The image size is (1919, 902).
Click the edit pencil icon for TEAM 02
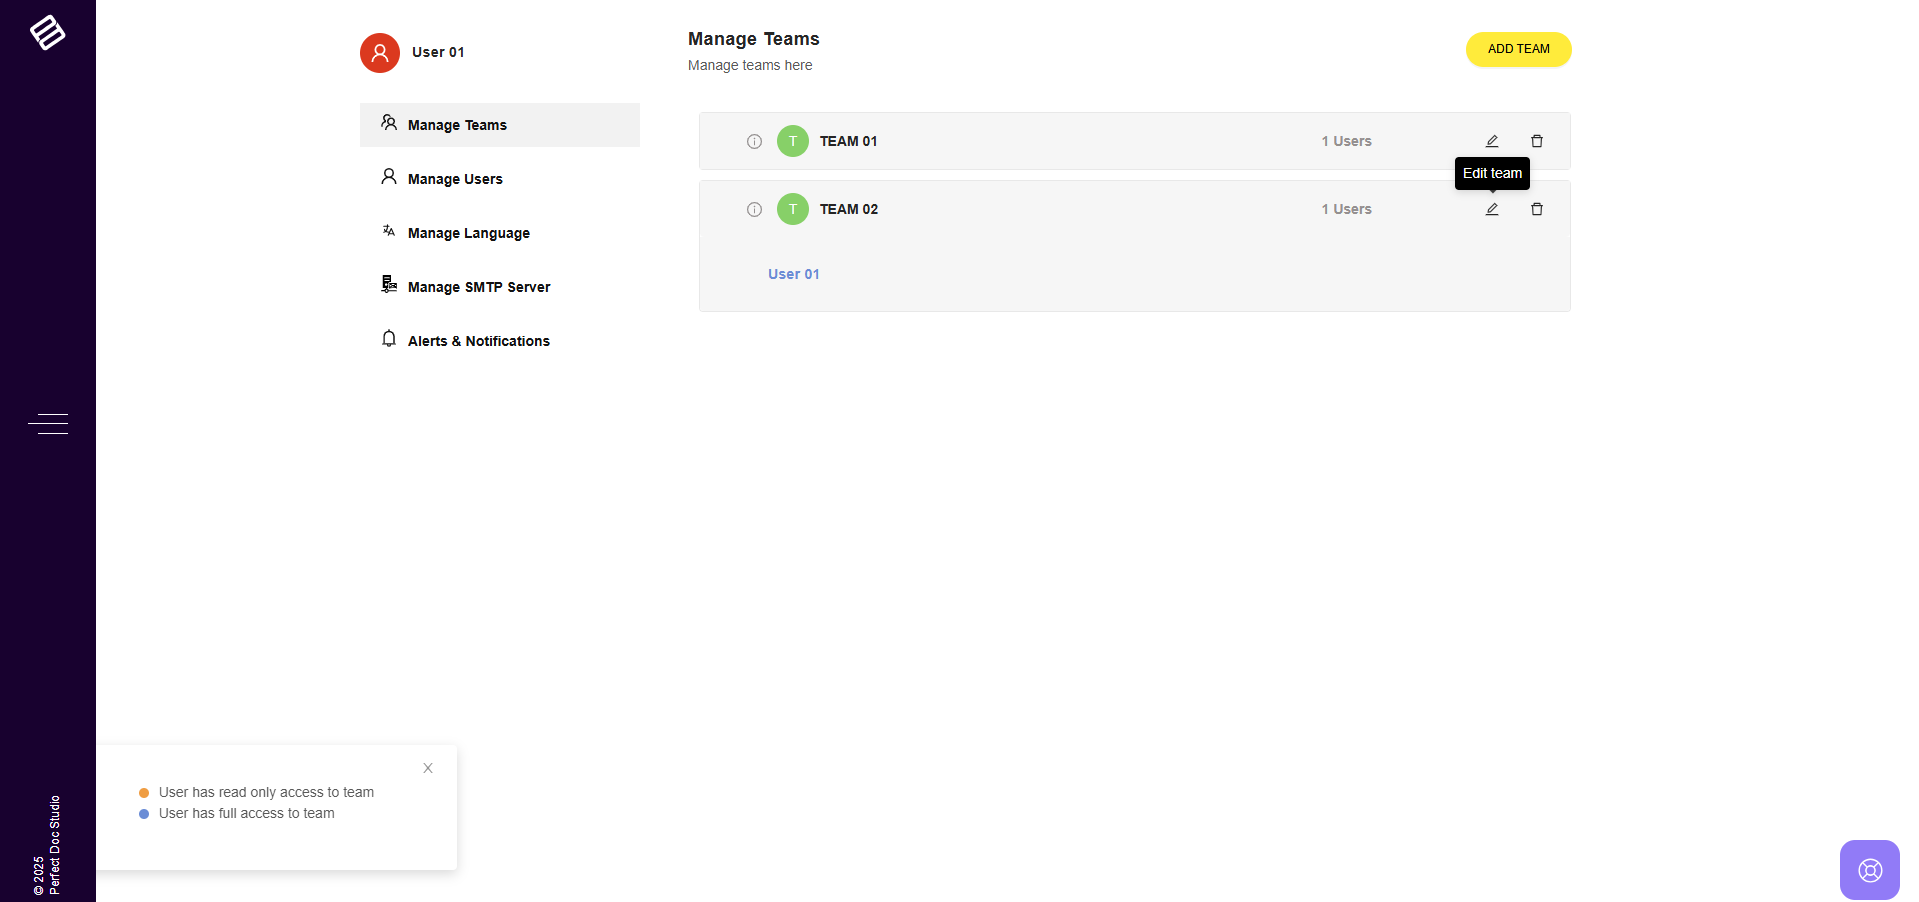[x=1491, y=209]
